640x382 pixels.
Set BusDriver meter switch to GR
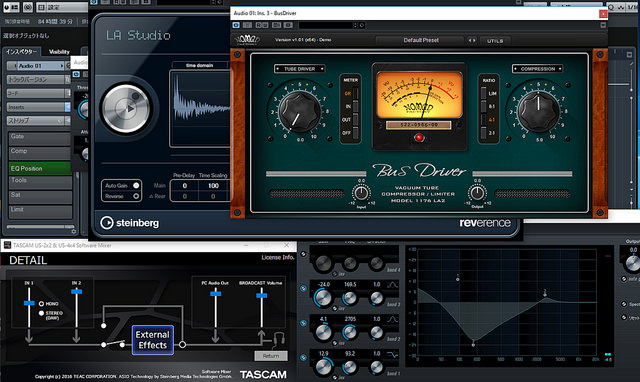pos(355,93)
